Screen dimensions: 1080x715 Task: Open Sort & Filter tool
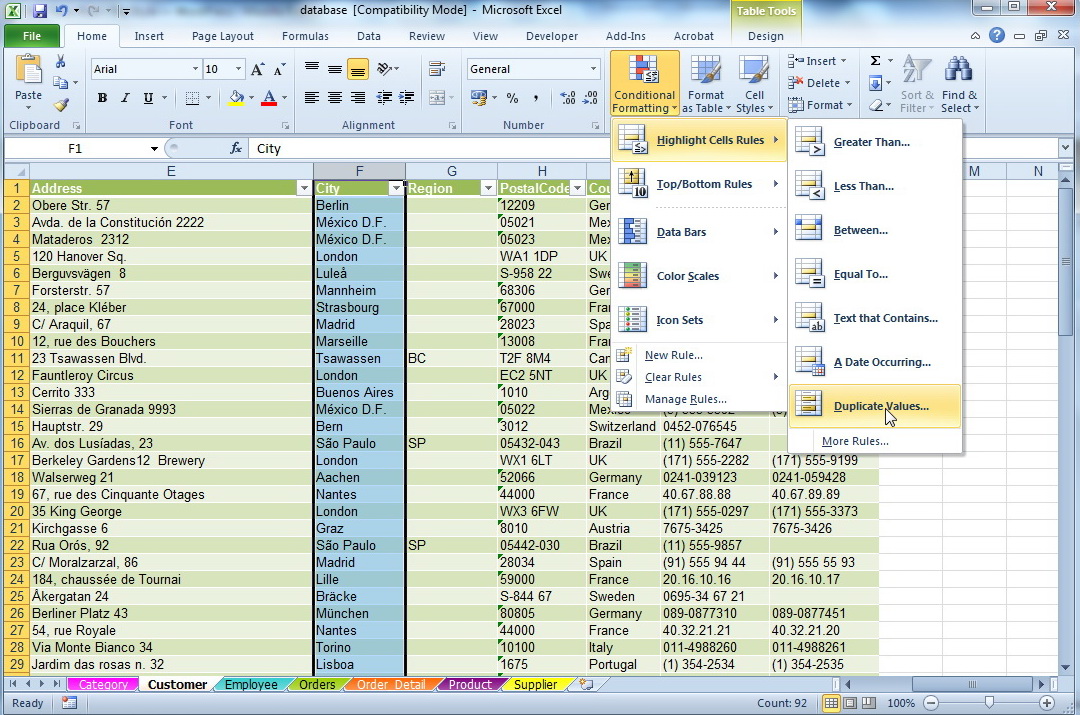917,84
